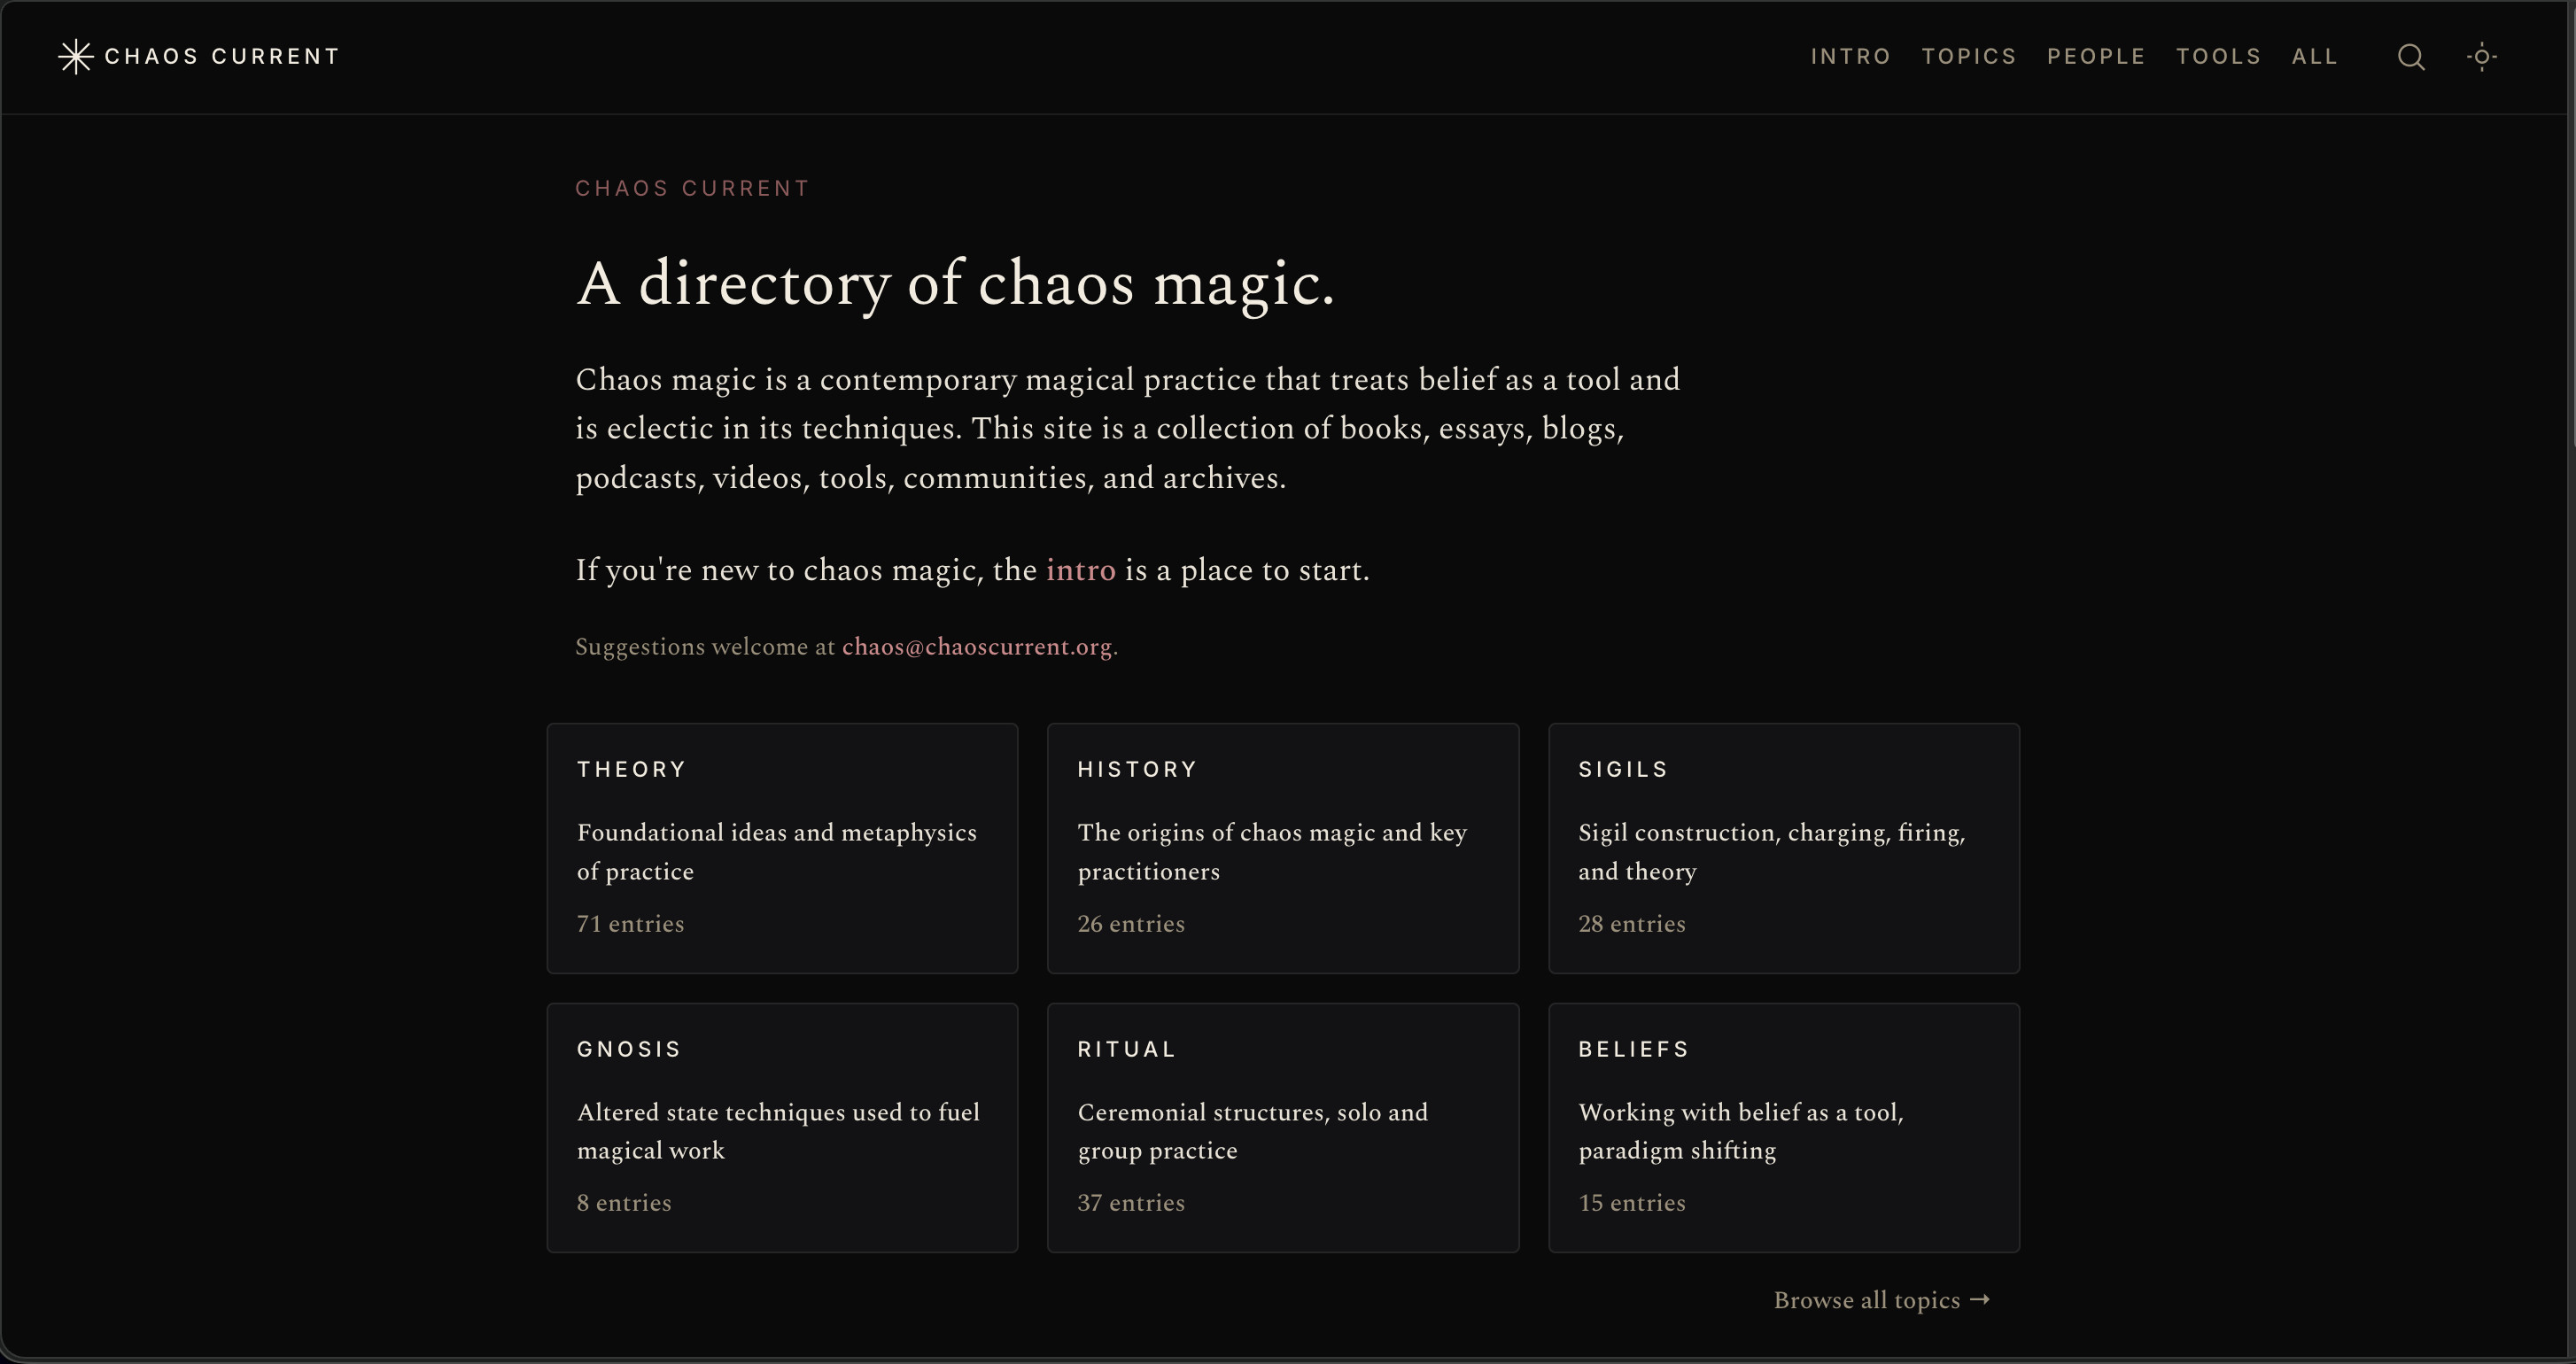The width and height of the screenshot is (2576, 1364).
Task: Open the TOPICS nav item
Action: point(1969,57)
